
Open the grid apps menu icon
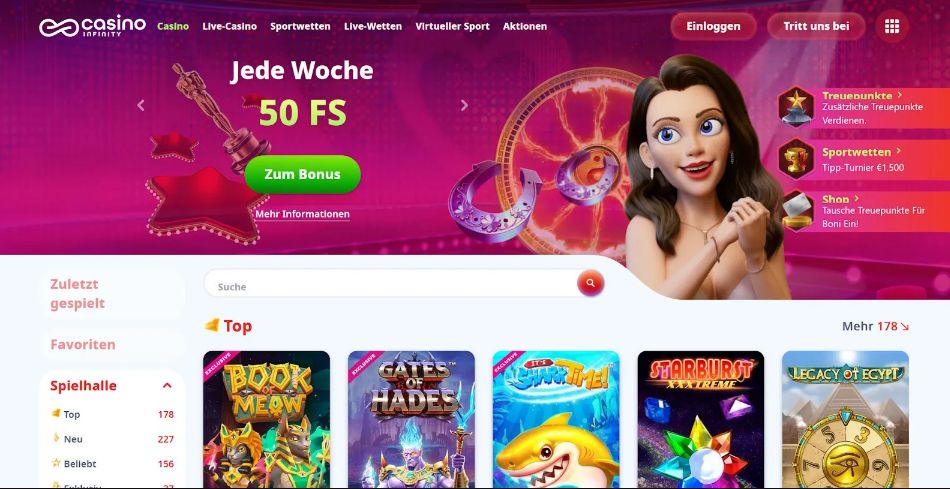892,27
